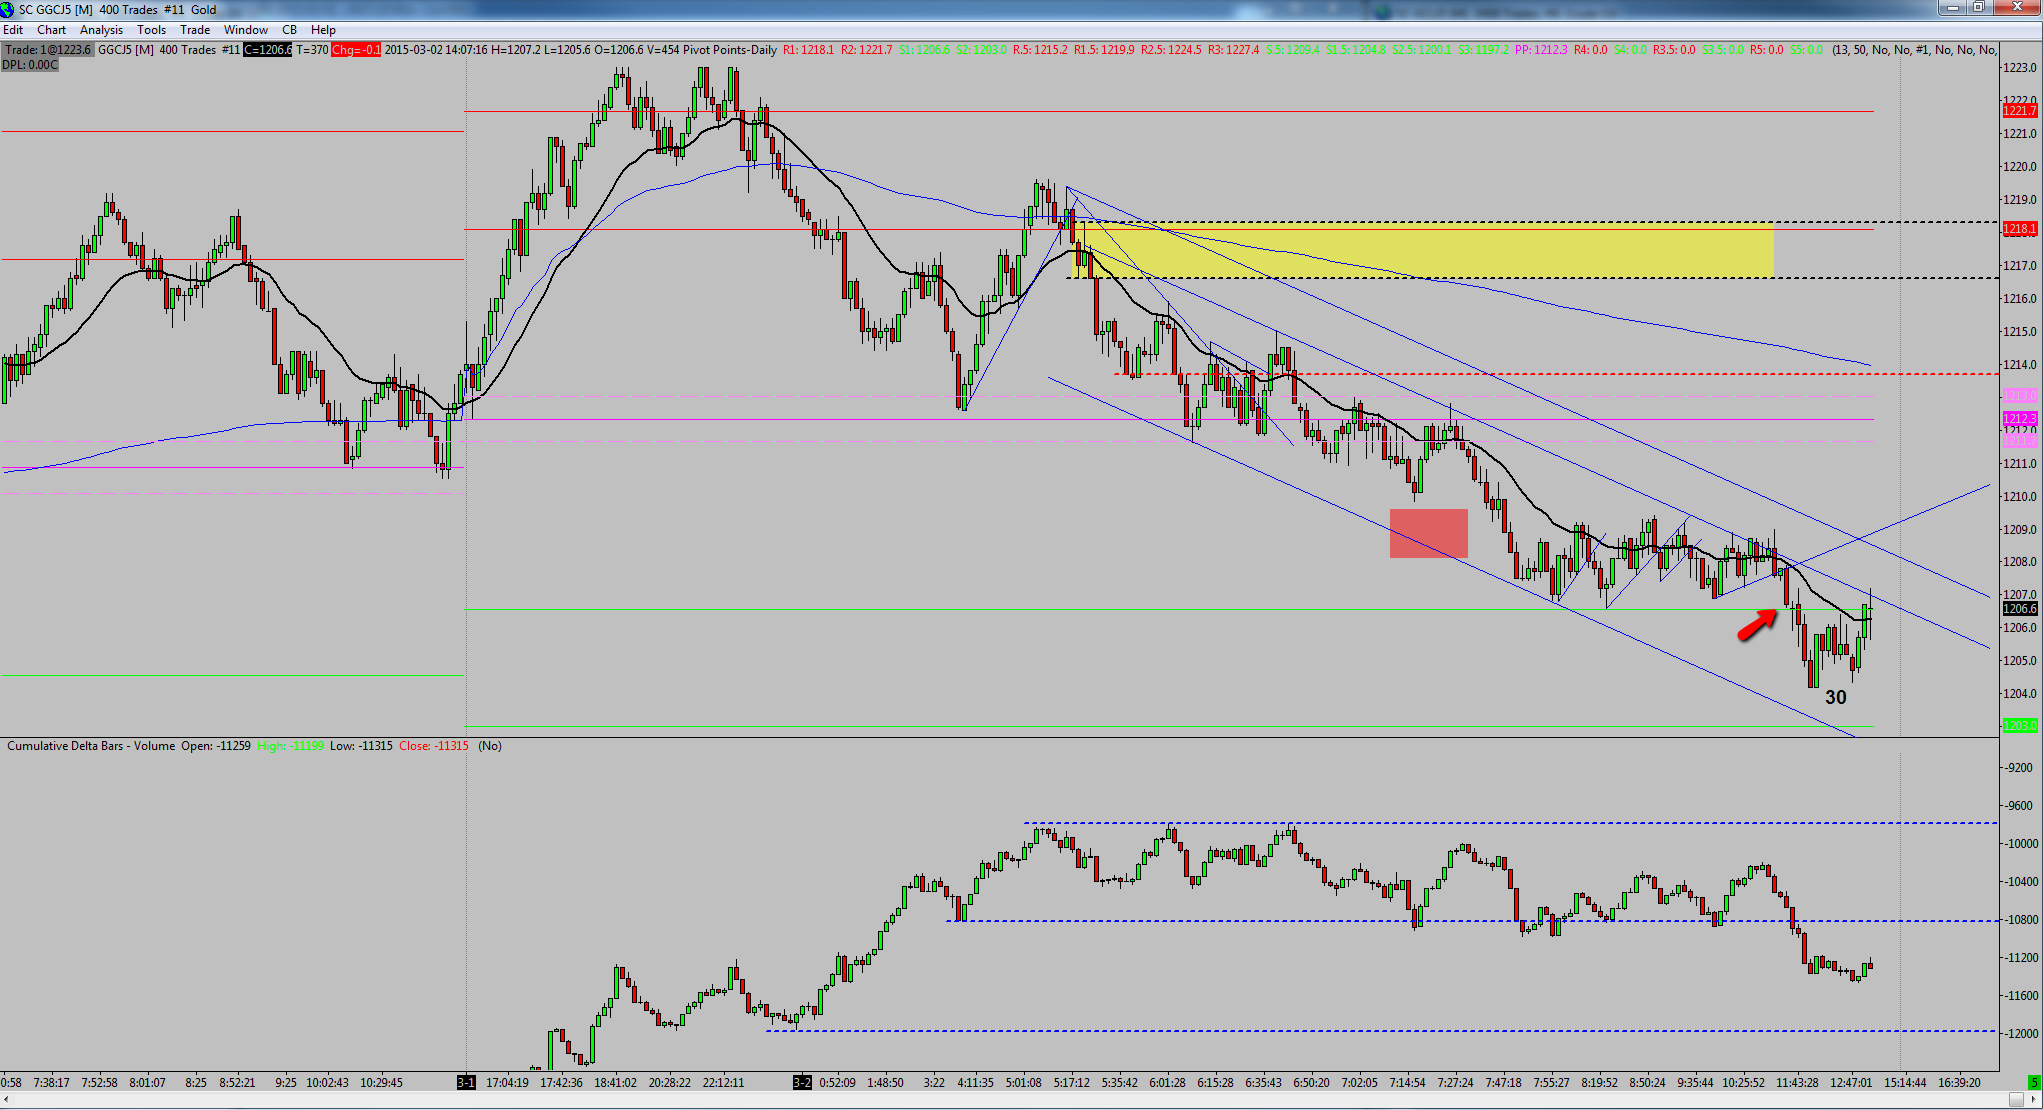This screenshot has height=1110, width=2043.
Task: Click the green box at time axis right end
Action: (2034, 1082)
